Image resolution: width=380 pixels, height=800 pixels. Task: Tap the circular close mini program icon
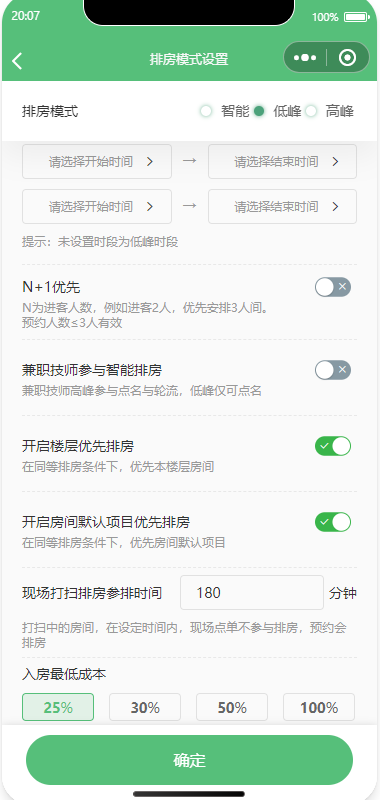347,58
